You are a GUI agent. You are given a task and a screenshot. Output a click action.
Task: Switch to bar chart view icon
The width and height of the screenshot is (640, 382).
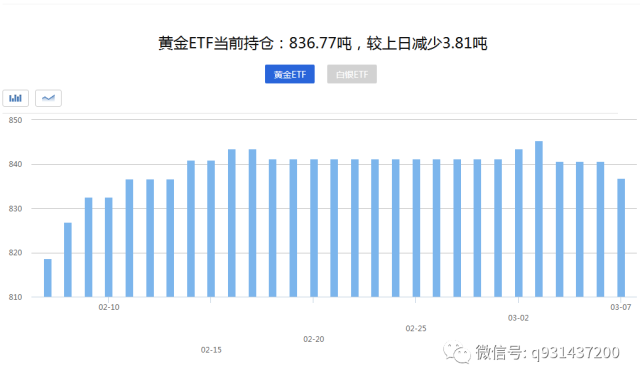pos(16,98)
